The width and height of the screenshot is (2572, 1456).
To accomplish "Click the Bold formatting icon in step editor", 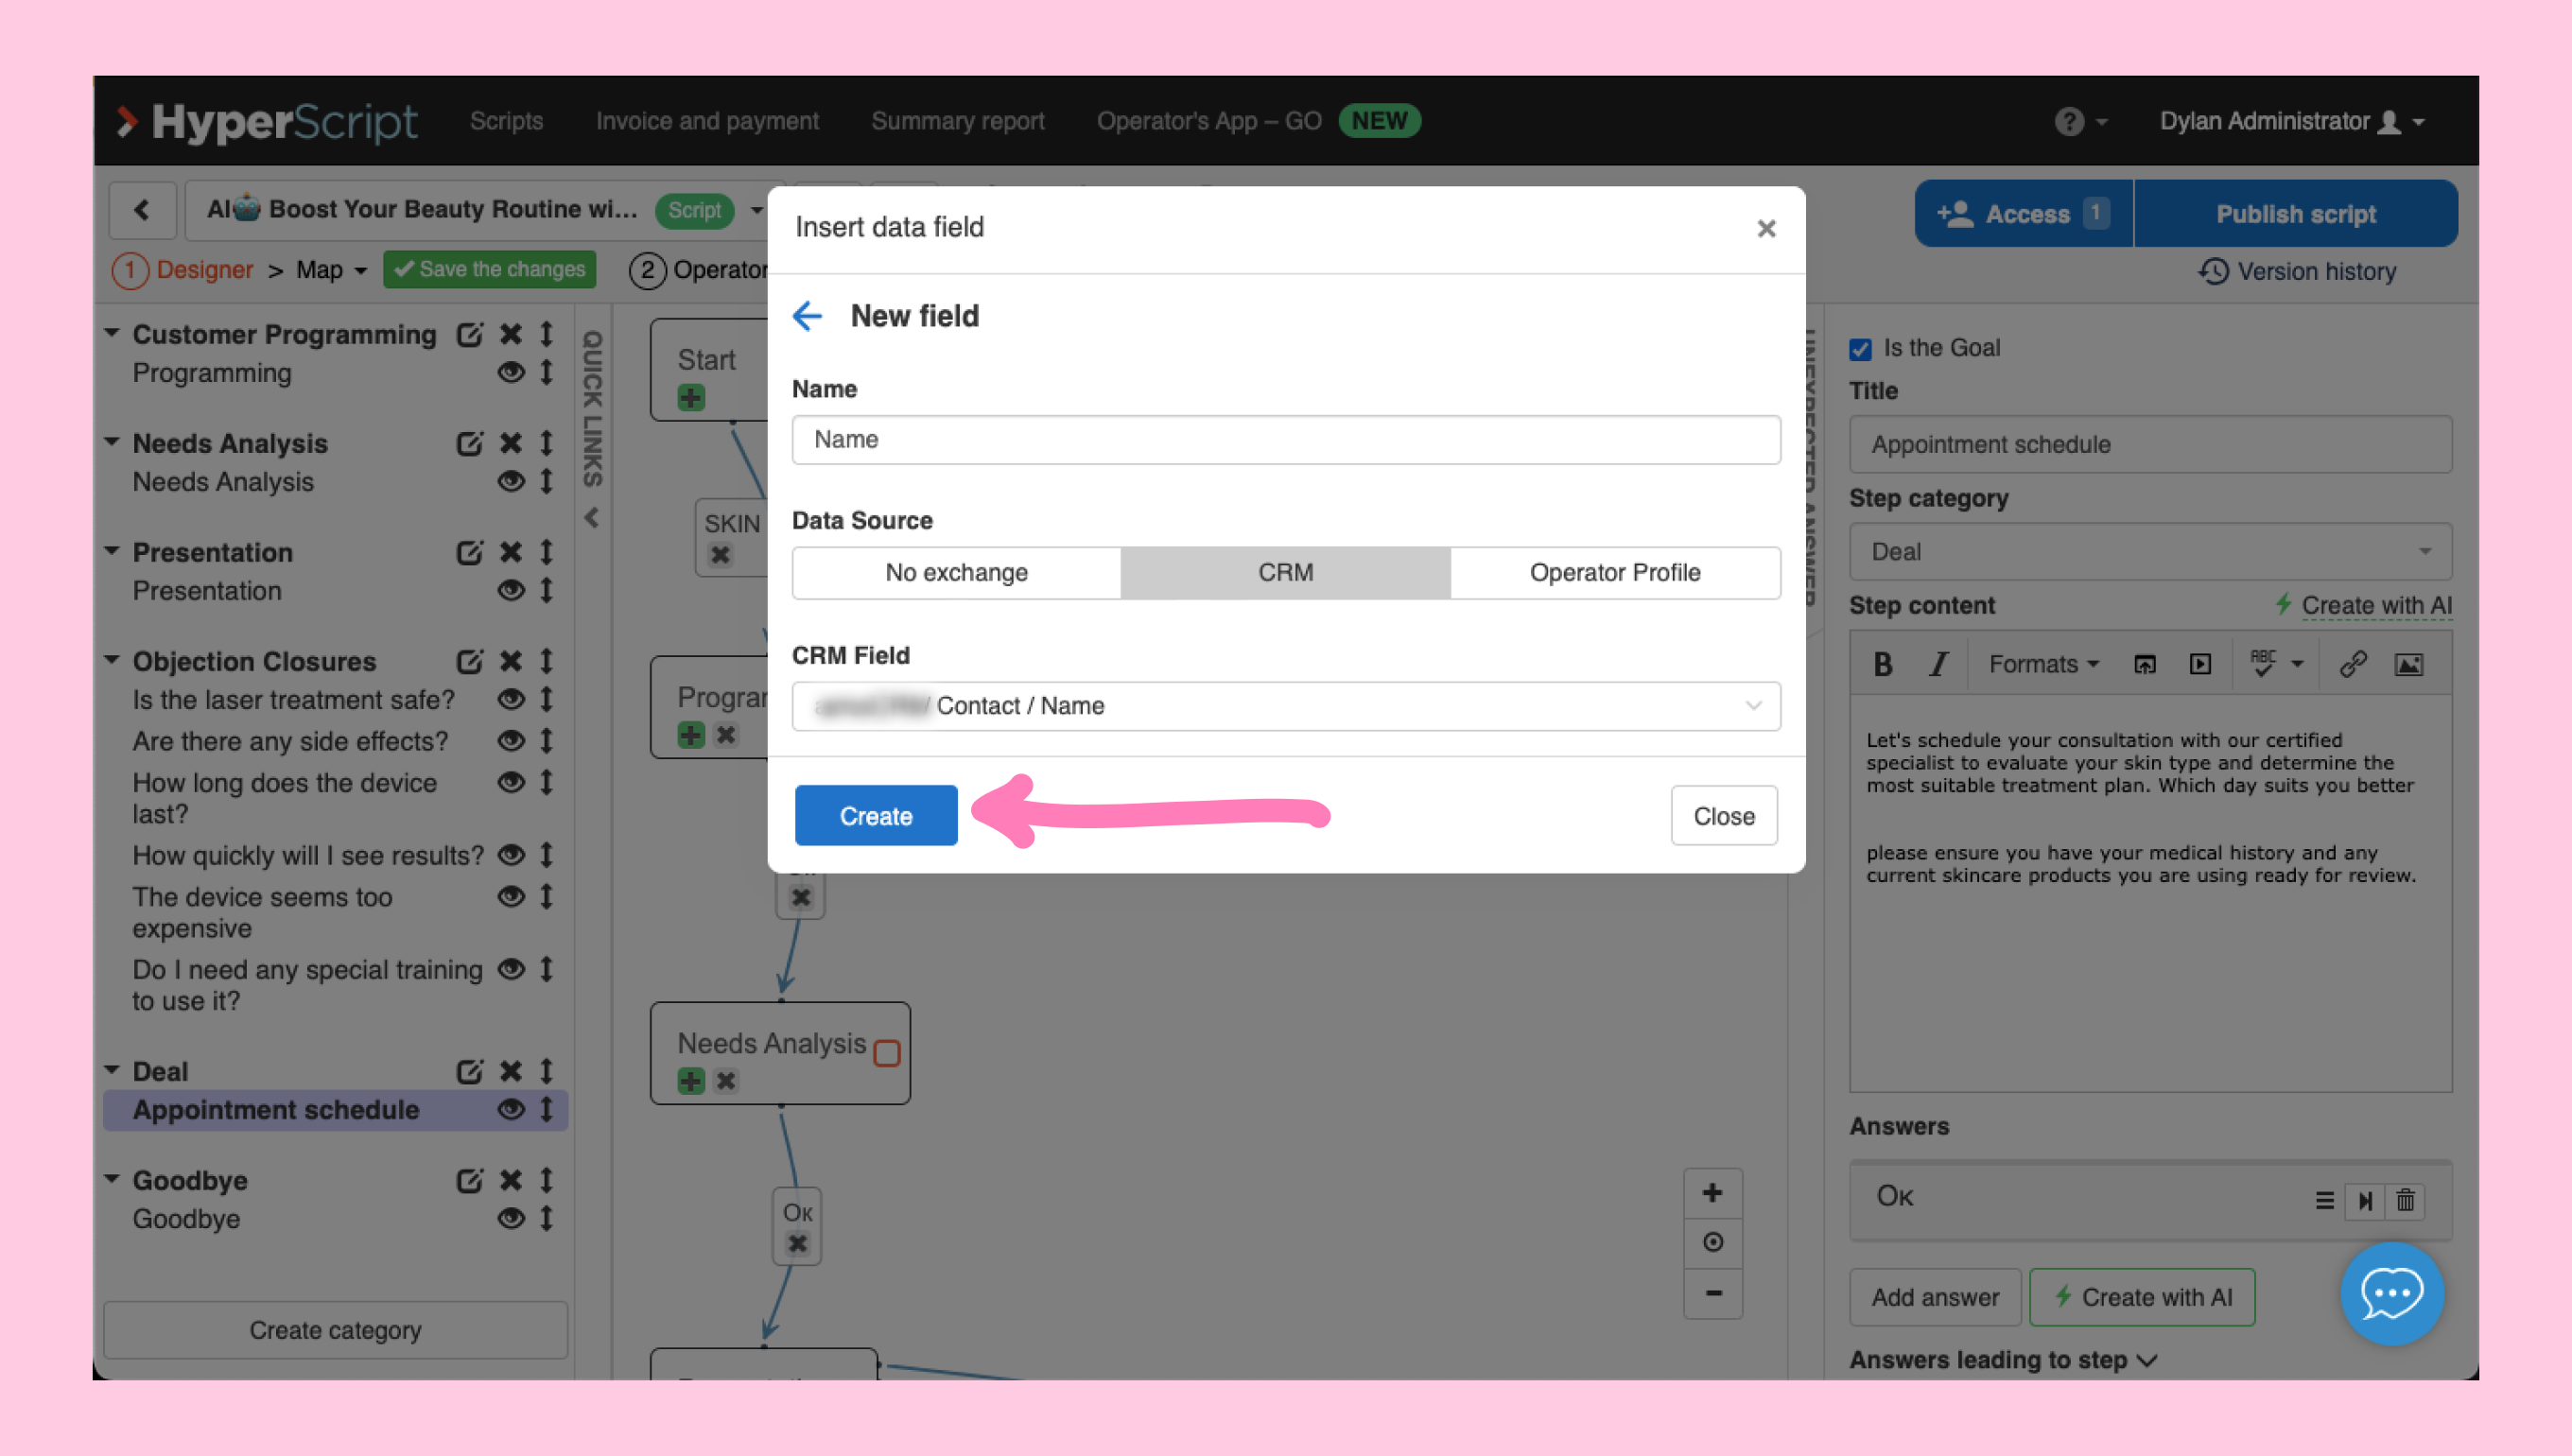I will coord(1882,664).
